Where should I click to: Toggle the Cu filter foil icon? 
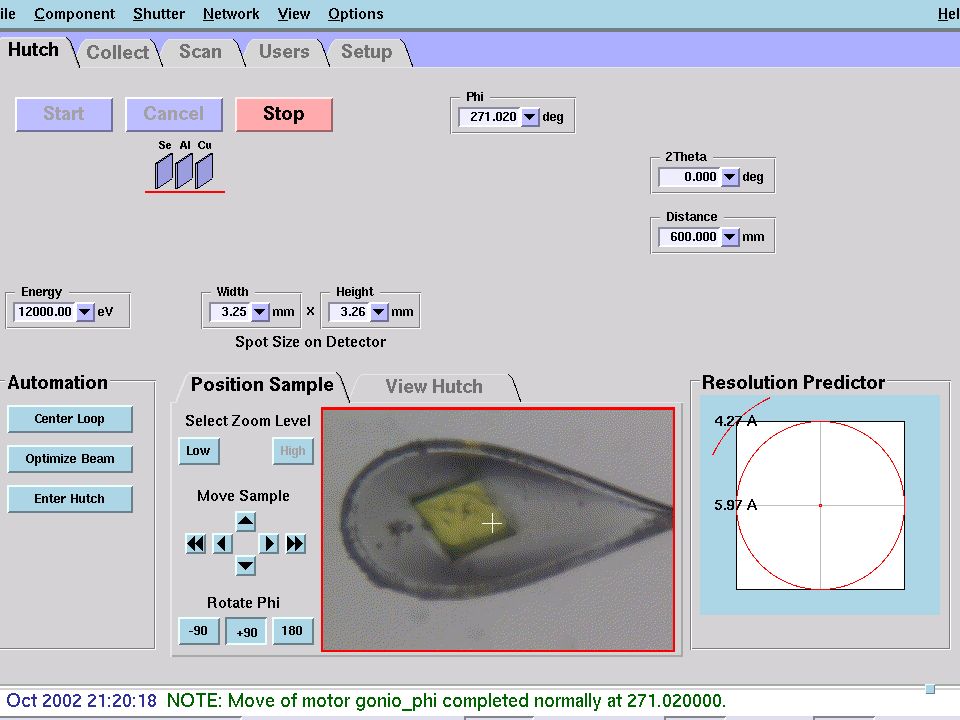[204, 171]
